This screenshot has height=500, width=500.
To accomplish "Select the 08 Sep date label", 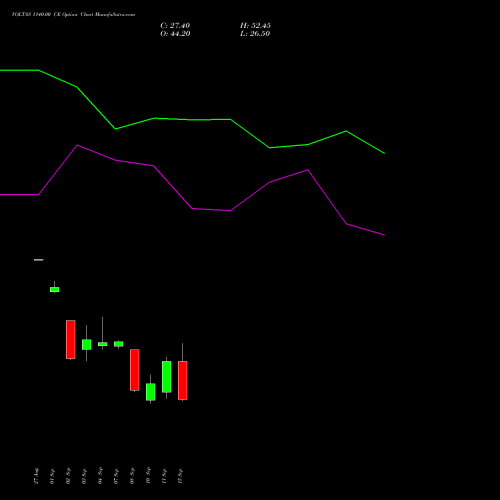I will click(132, 476).
